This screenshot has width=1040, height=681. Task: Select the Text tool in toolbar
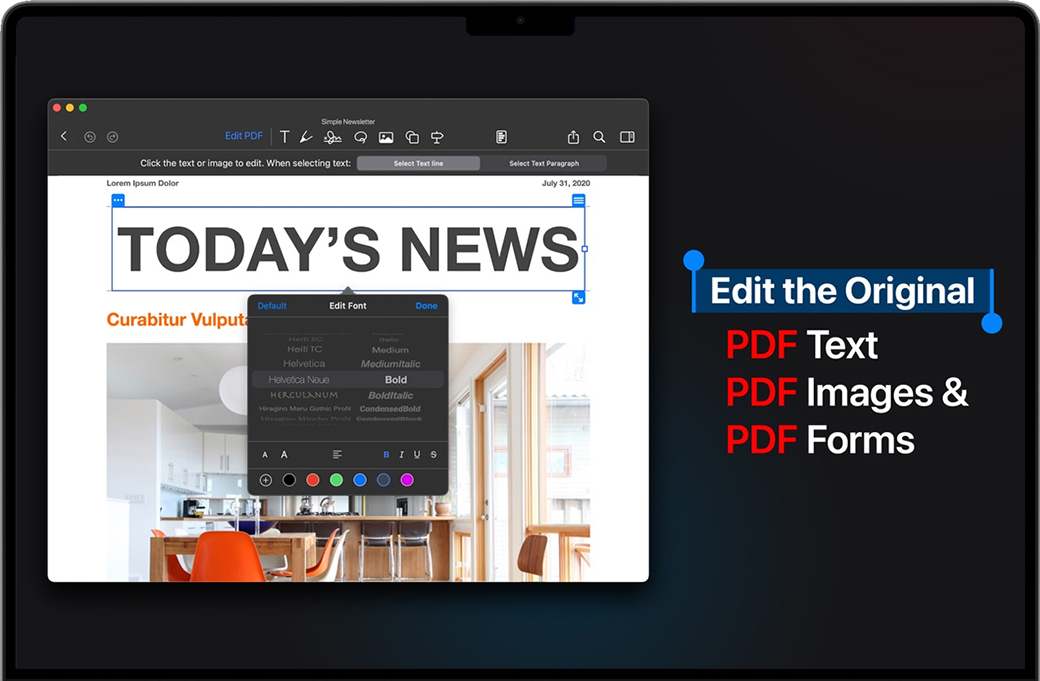click(x=285, y=137)
